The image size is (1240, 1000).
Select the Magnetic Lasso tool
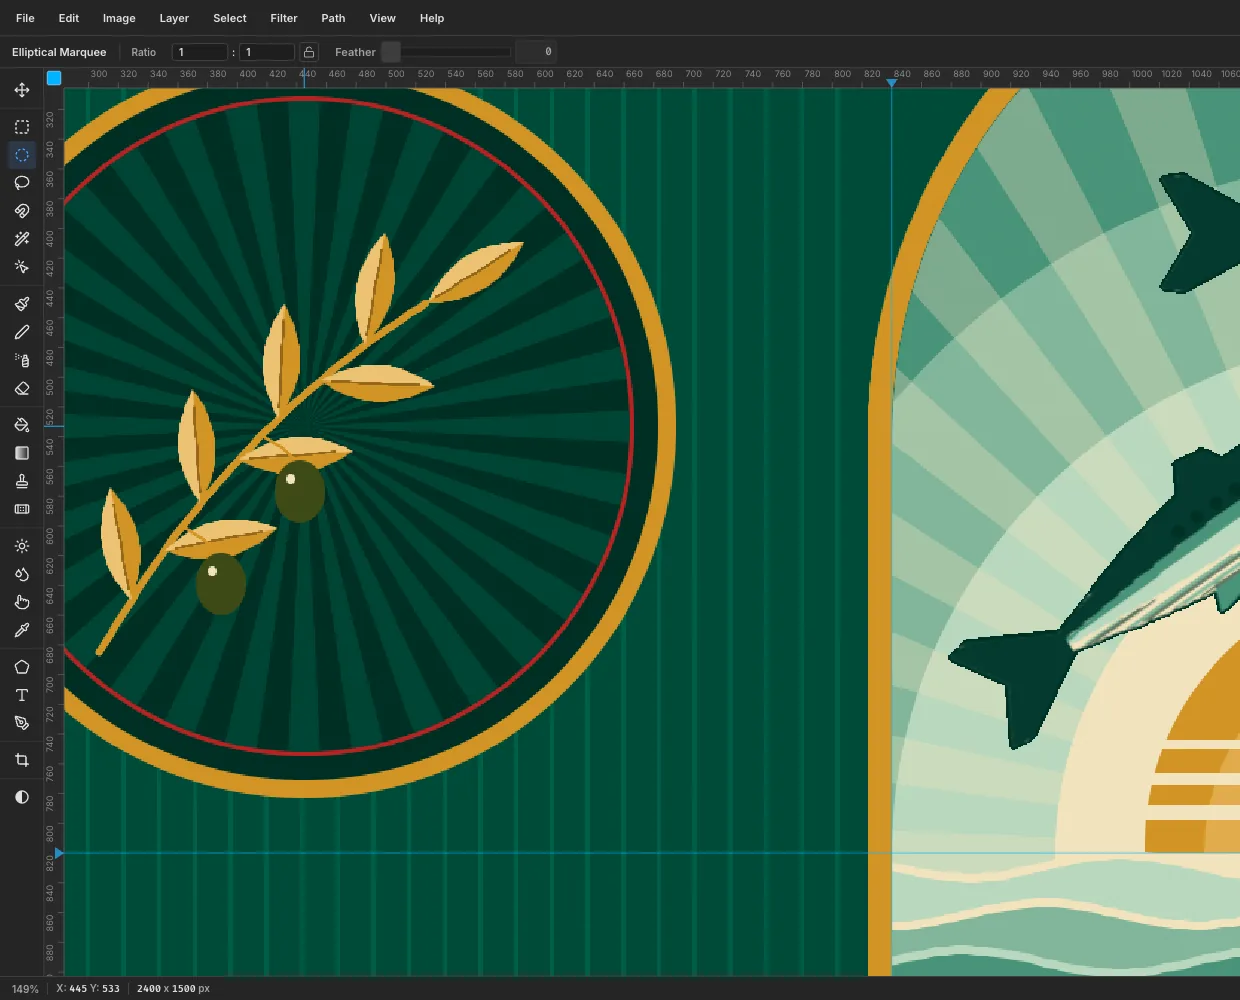pos(22,211)
